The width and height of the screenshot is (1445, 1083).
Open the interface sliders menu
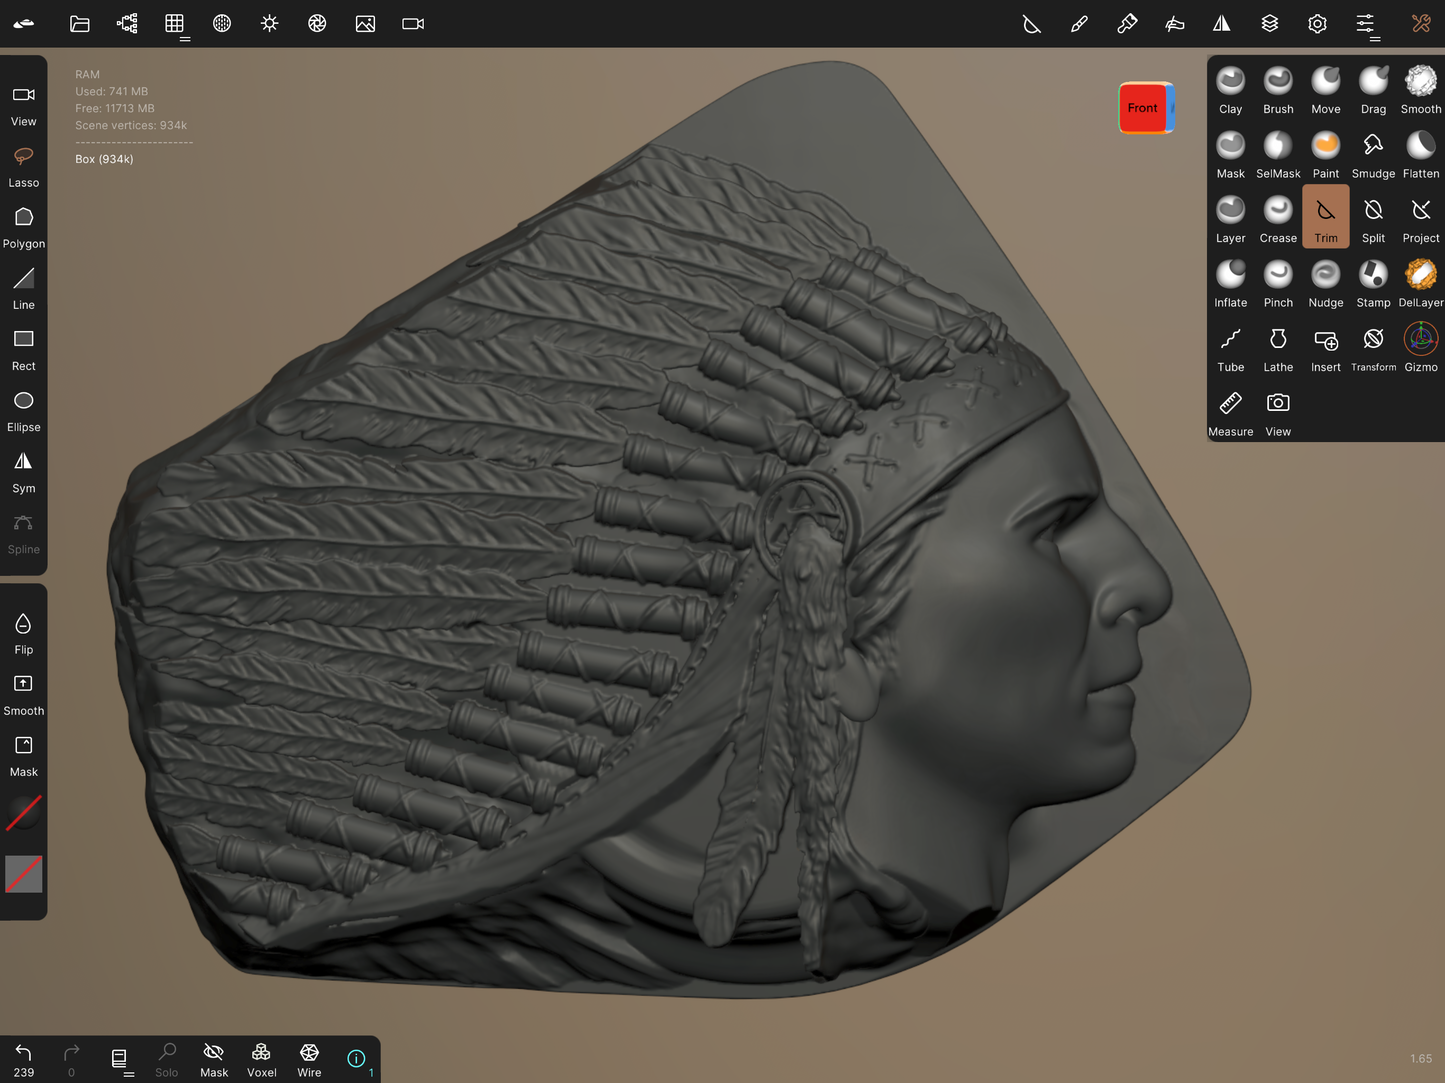(1365, 24)
